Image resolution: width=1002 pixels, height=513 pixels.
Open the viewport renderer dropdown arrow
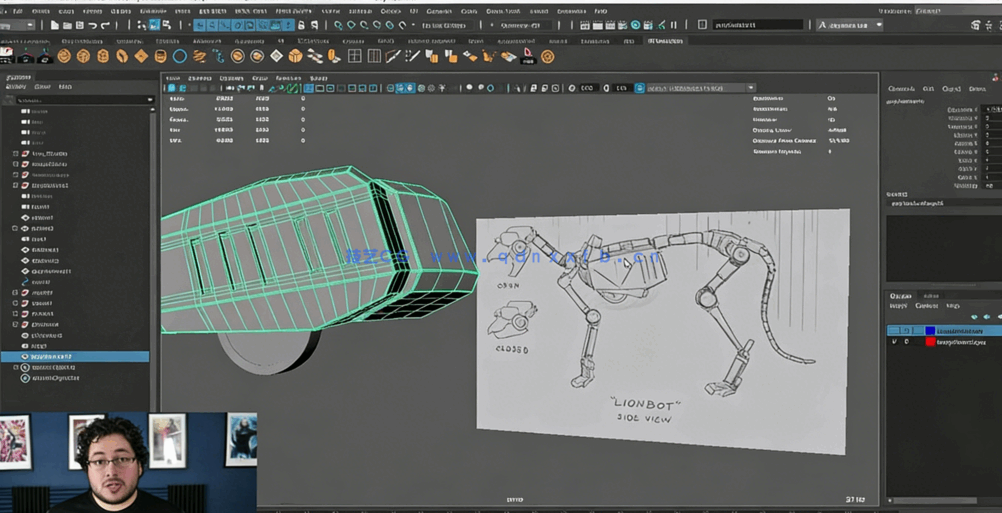[x=751, y=88]
